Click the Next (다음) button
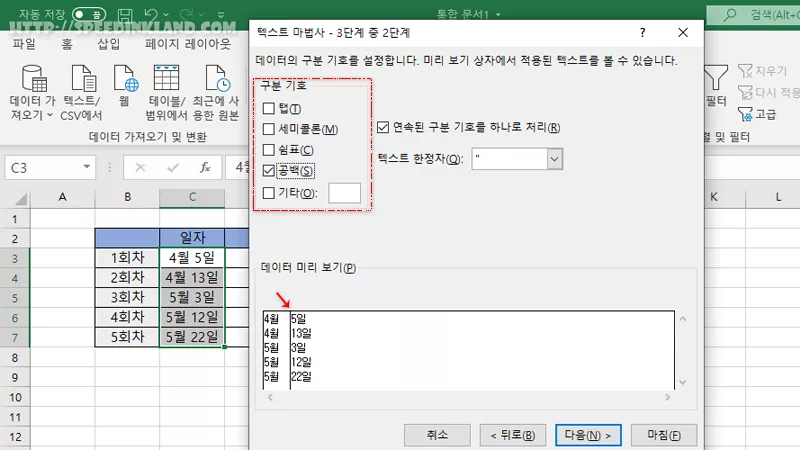The height and width of the screenshot is (450, 800). coord(588,435)
